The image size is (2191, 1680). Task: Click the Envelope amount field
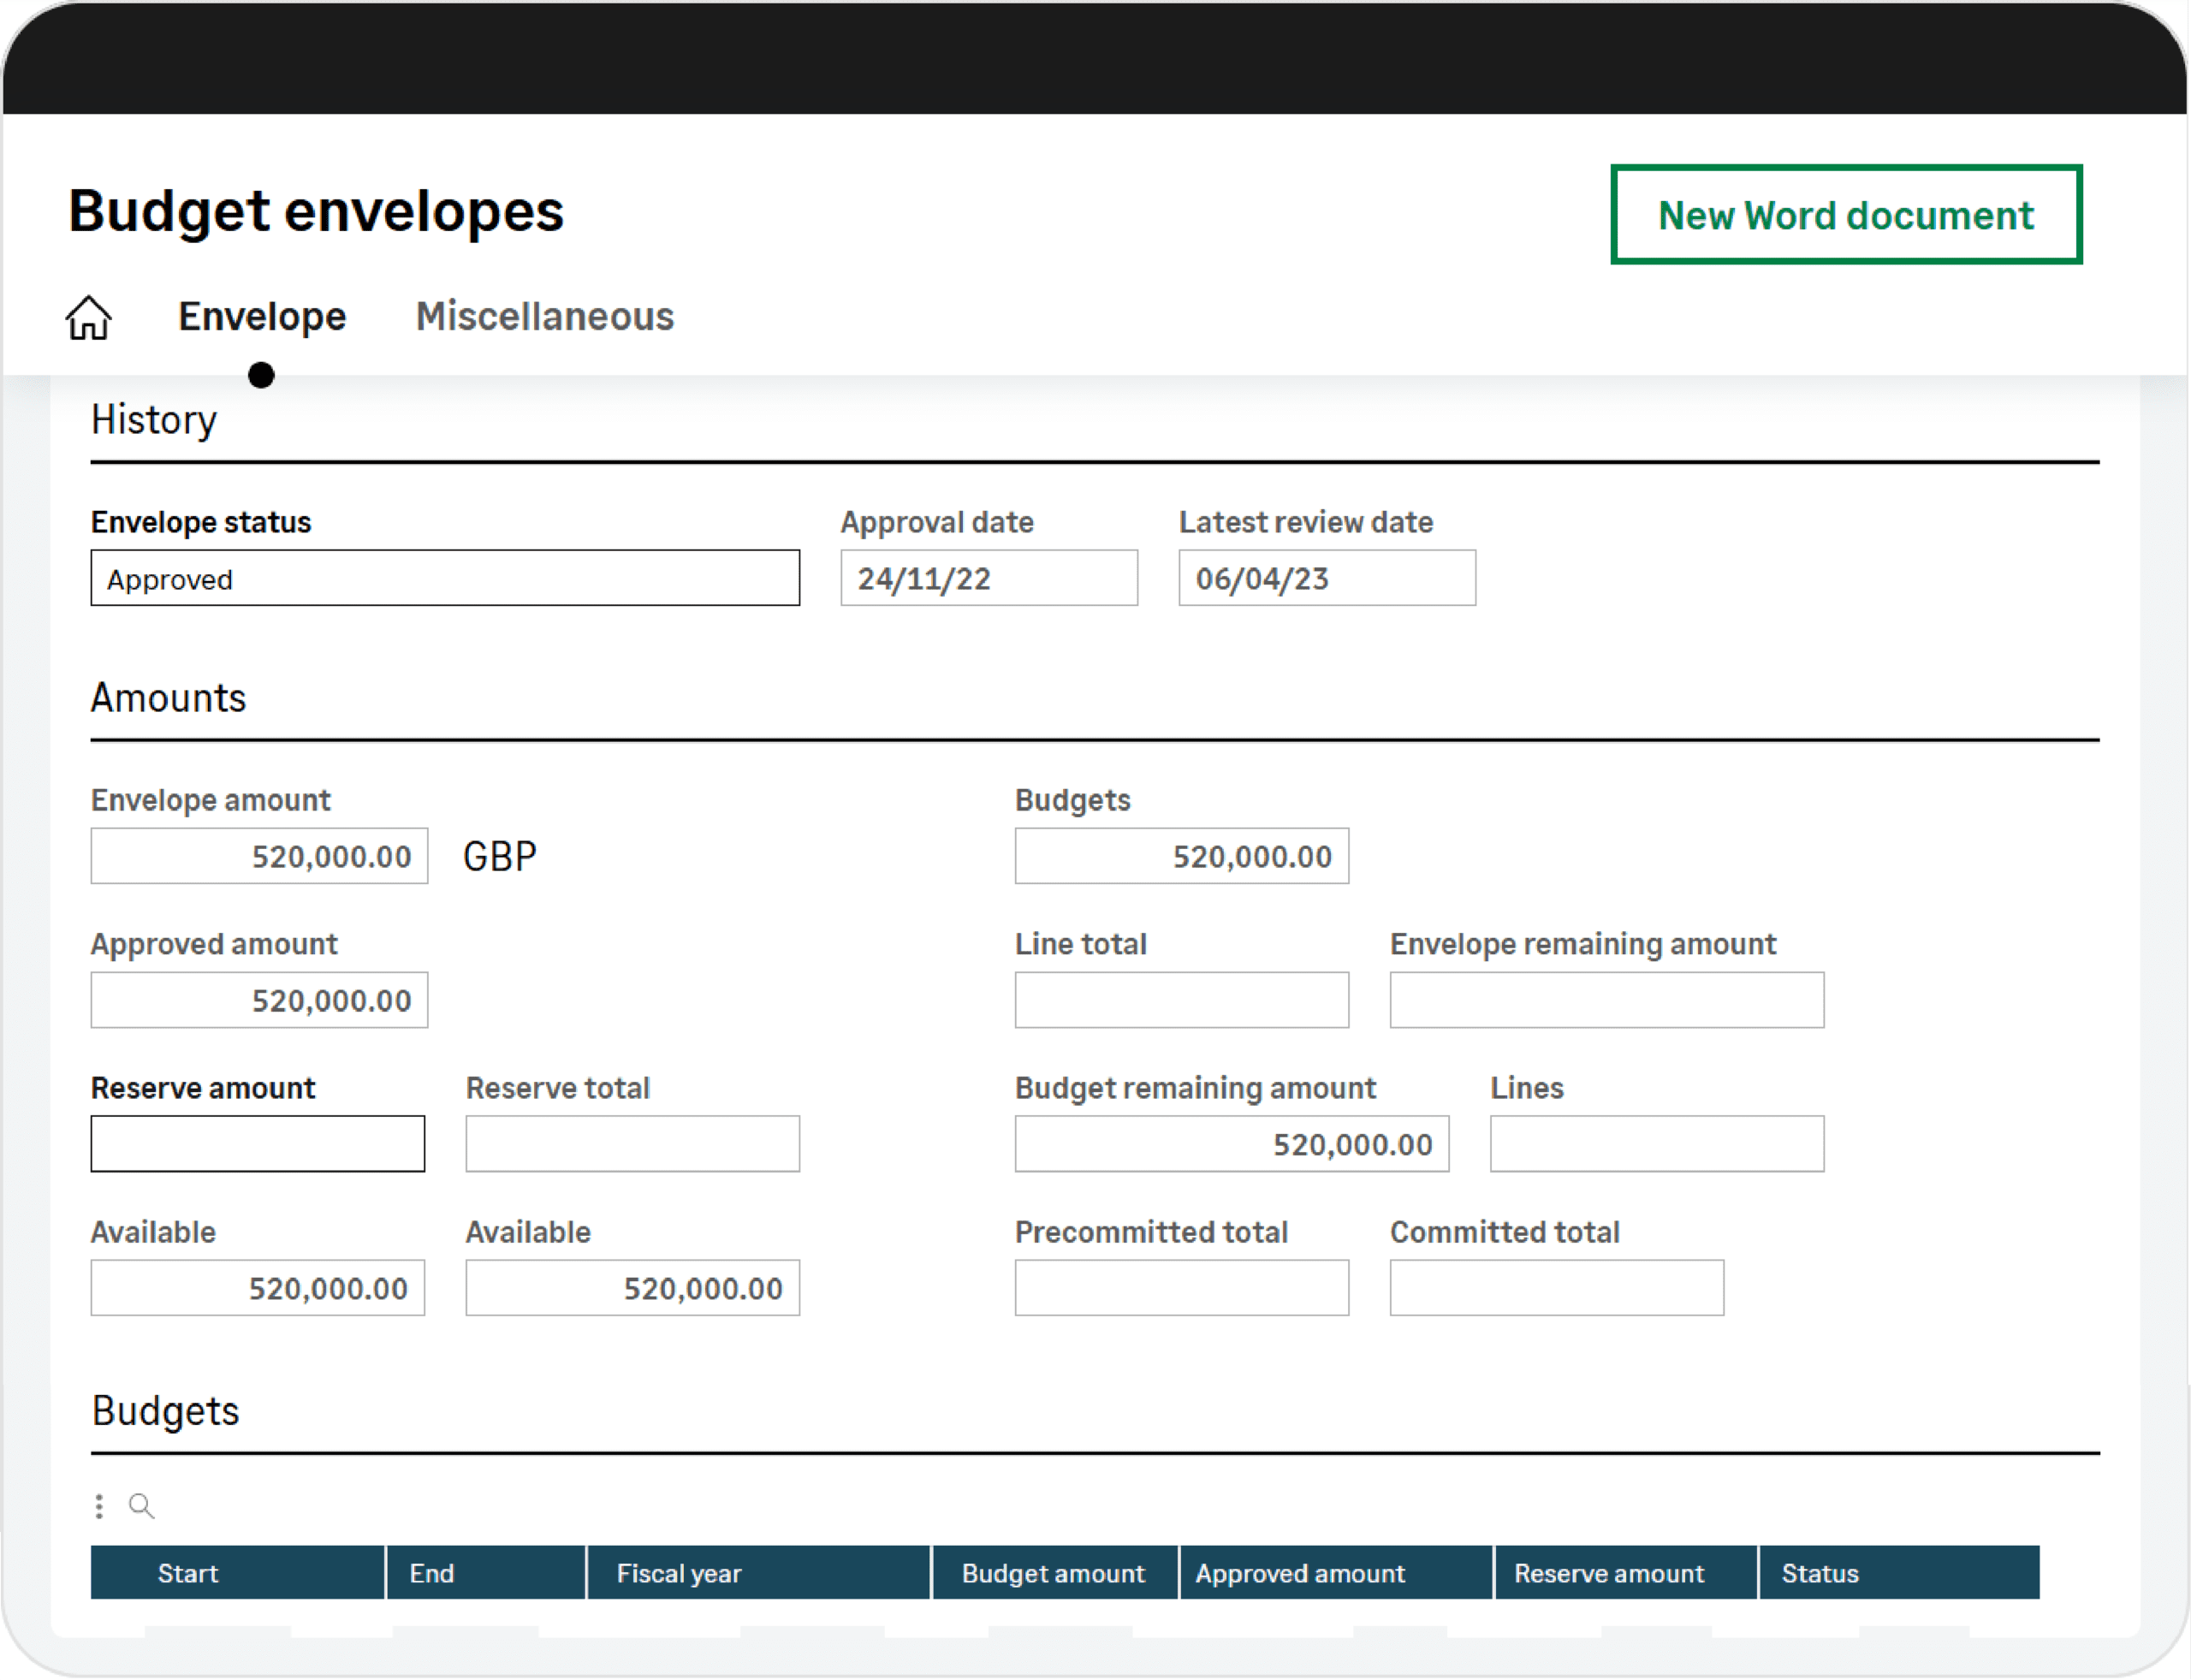pos(259,856)
